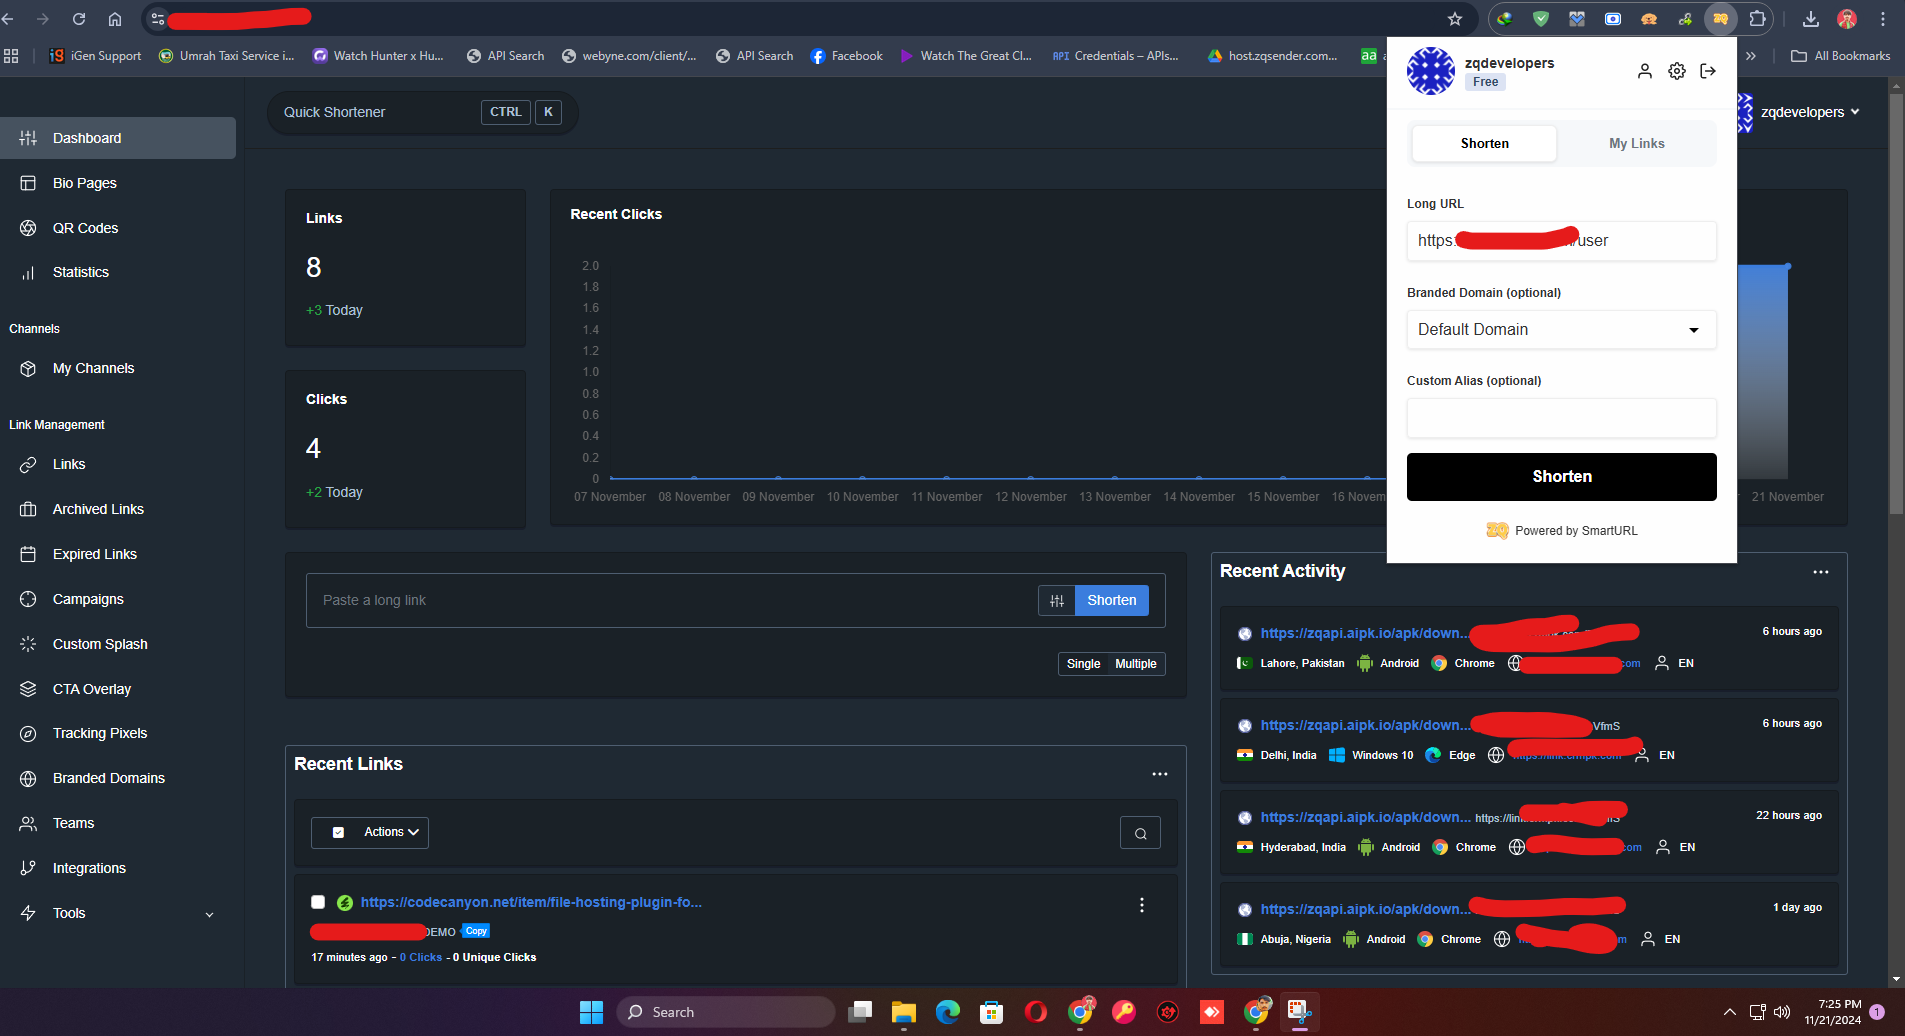The width and height of the screenshot is (1905, 1036).
Task: Open extension settings gear icon
Action: pyautogui.click(x=1677, y=71)
